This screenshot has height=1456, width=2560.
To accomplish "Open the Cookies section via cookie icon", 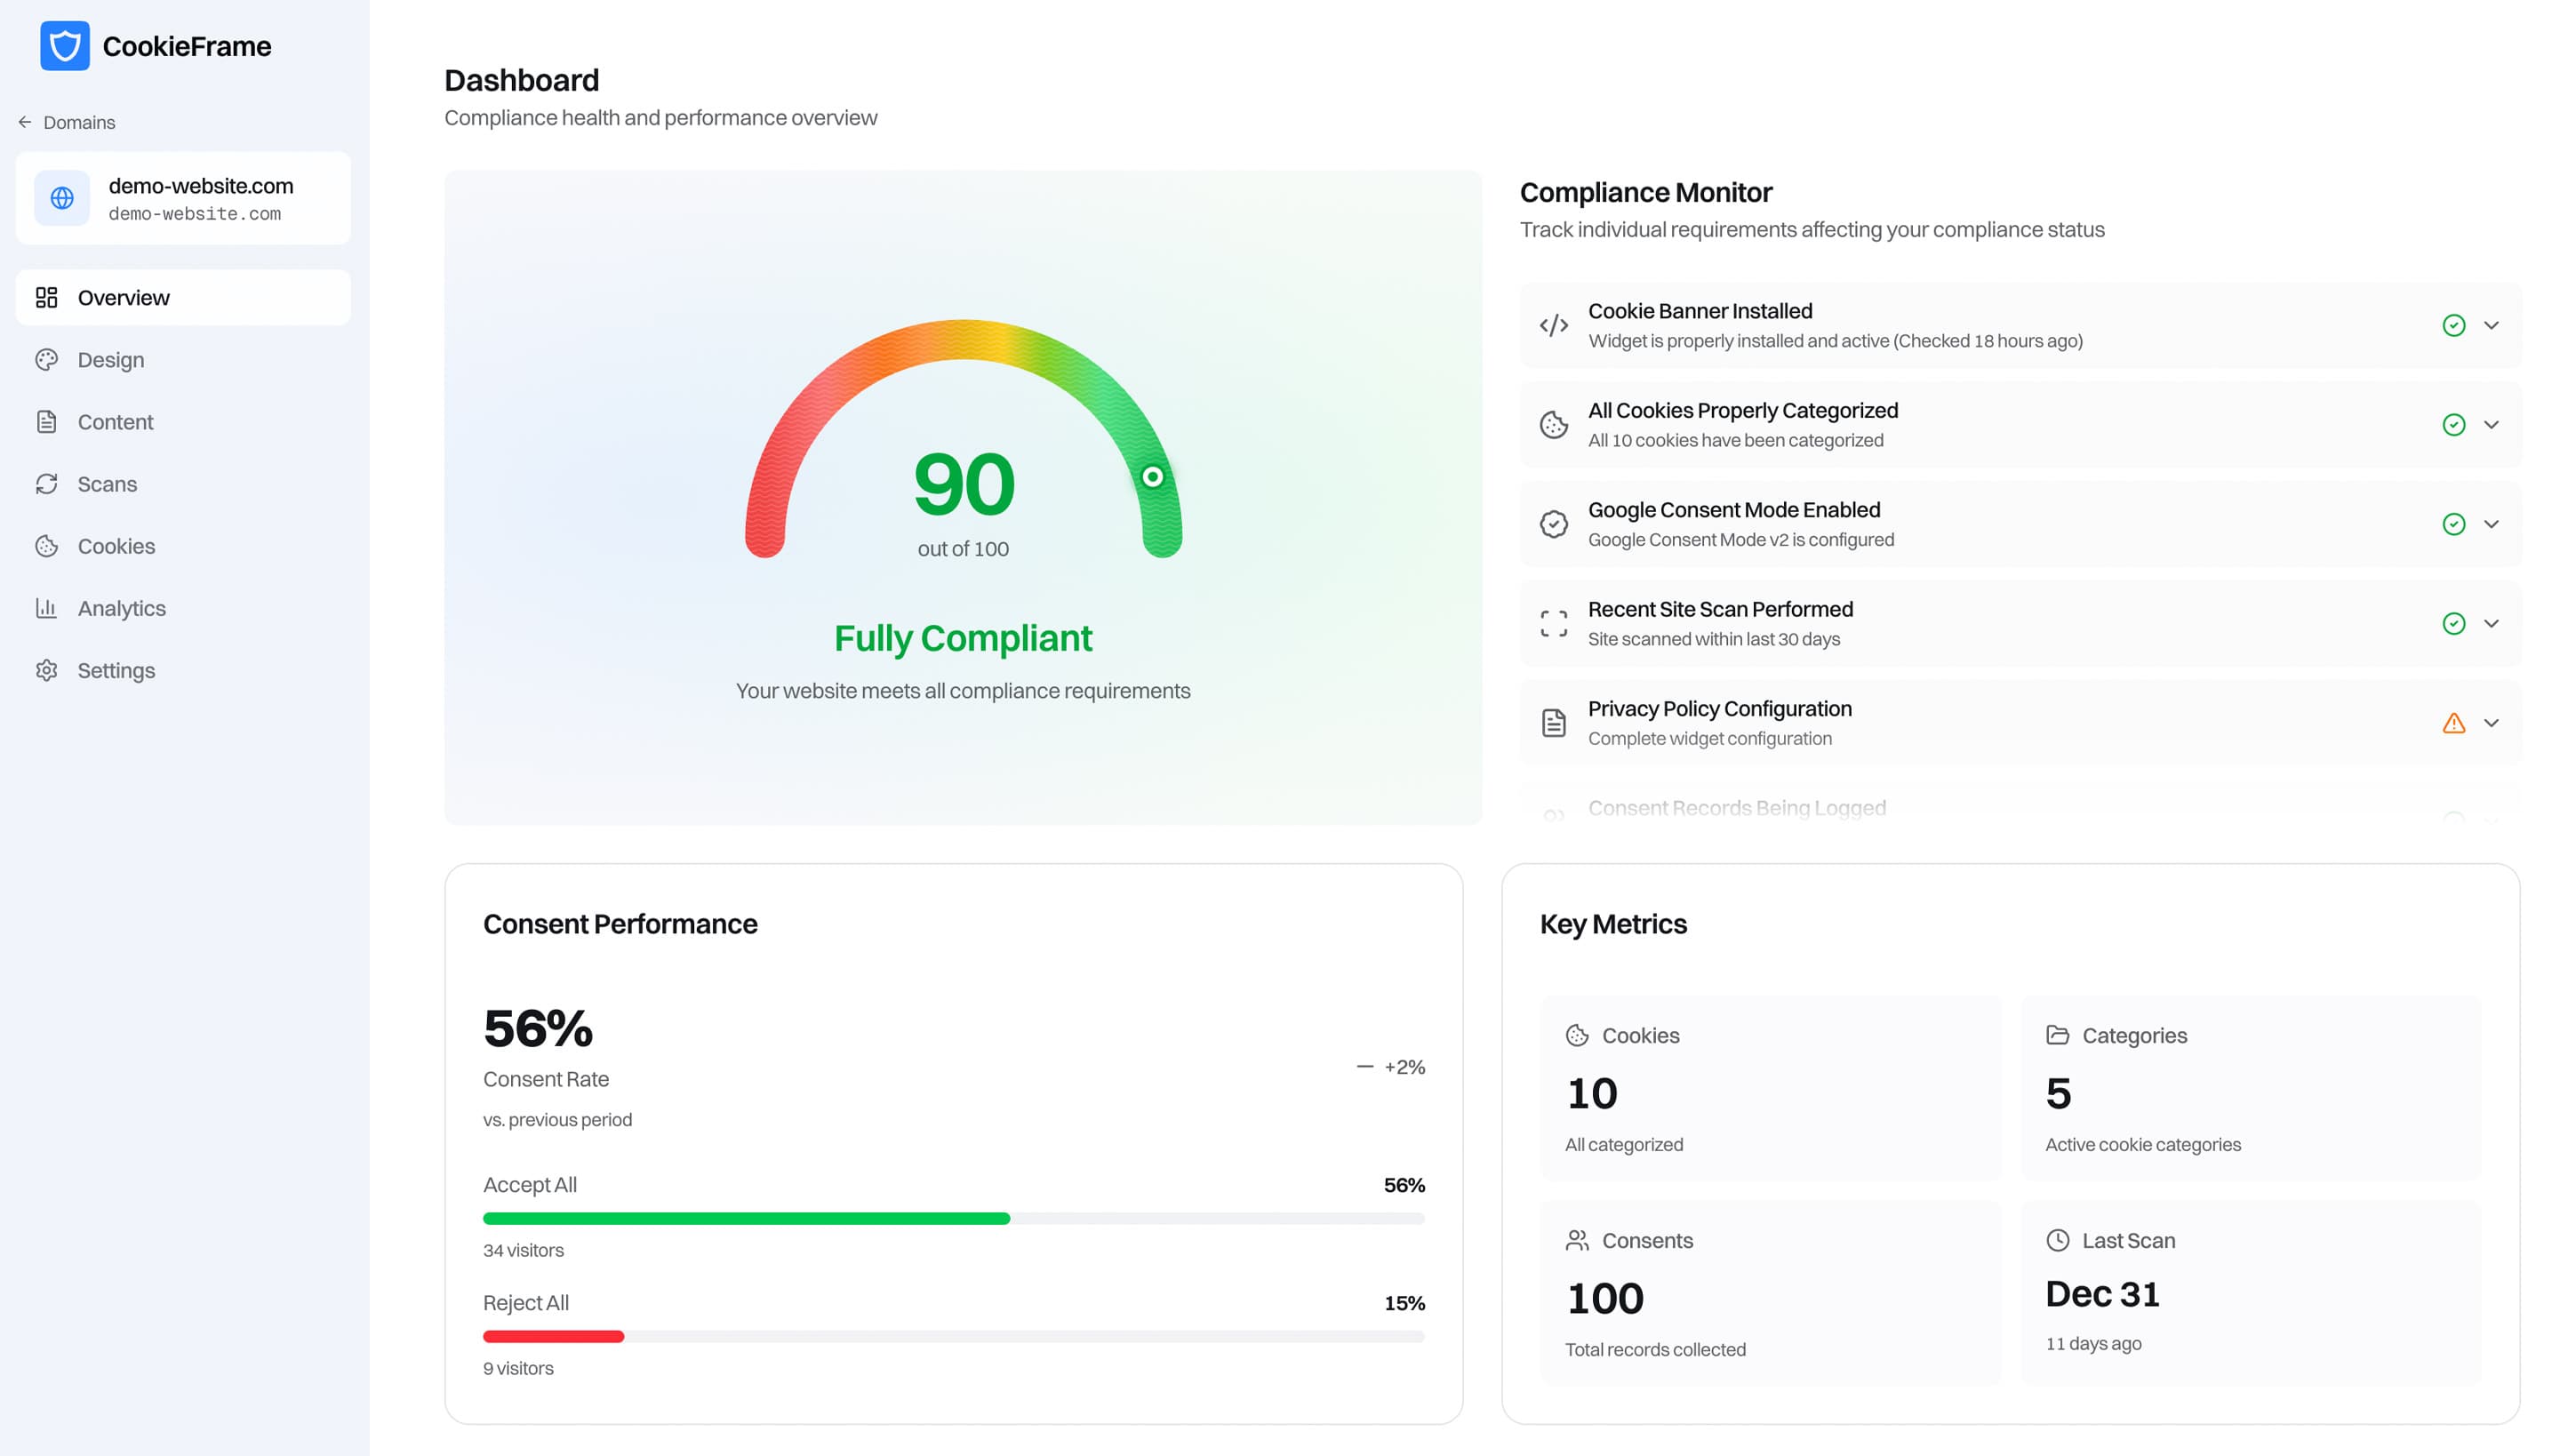I will tap(48, 546).
